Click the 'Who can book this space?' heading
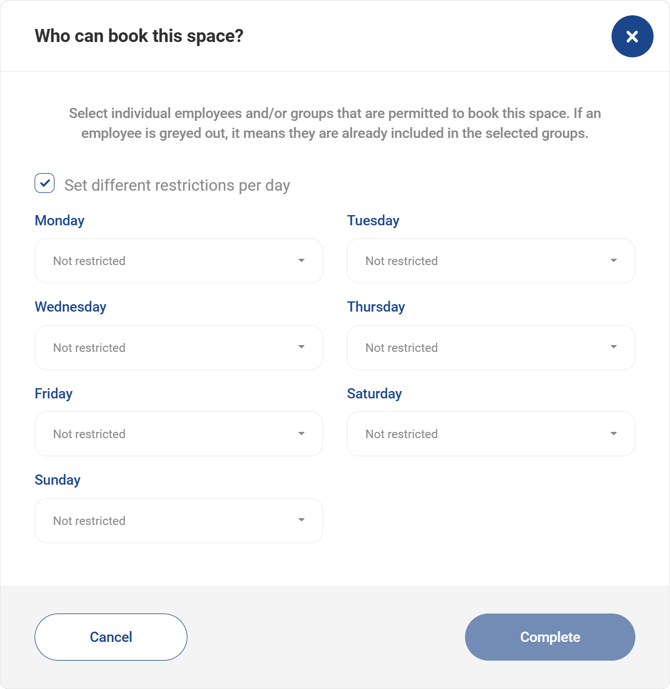The width and height of the screenshot is (670, 689). [x=139, y=36]
